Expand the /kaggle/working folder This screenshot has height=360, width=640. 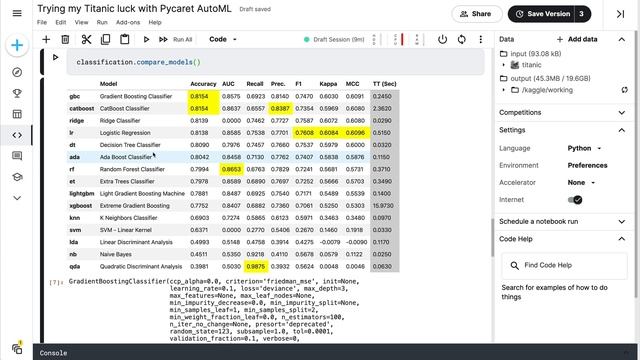point(504,90)
